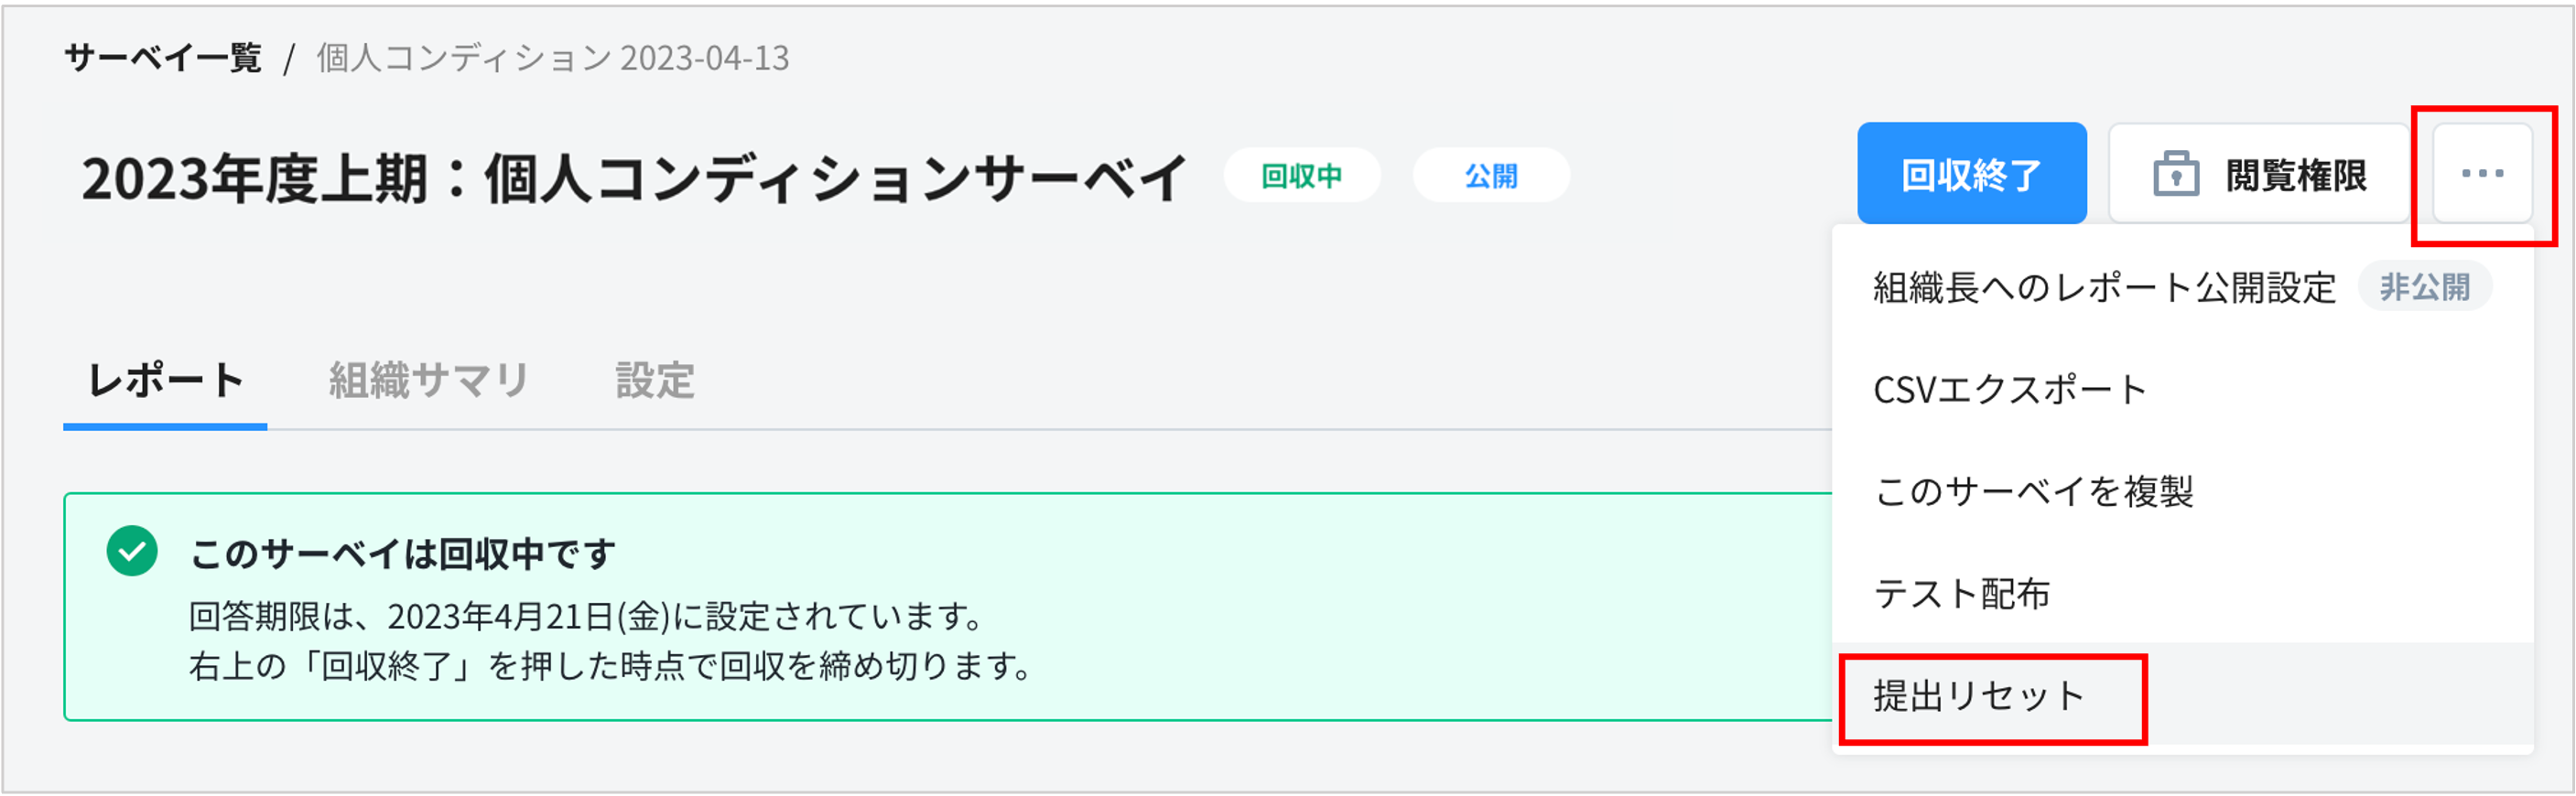Image resolution: width=2576 pixels, height=796 pixels.
Task: Click the blue 公開 status badge
Action: click(1490, 176)
